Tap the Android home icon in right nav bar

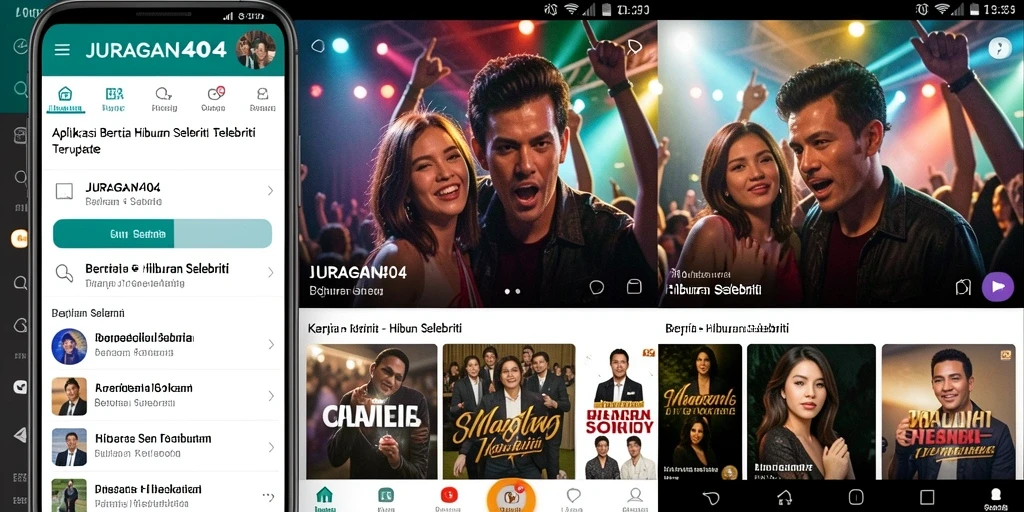pyautogui.click(x=784, y=496)
